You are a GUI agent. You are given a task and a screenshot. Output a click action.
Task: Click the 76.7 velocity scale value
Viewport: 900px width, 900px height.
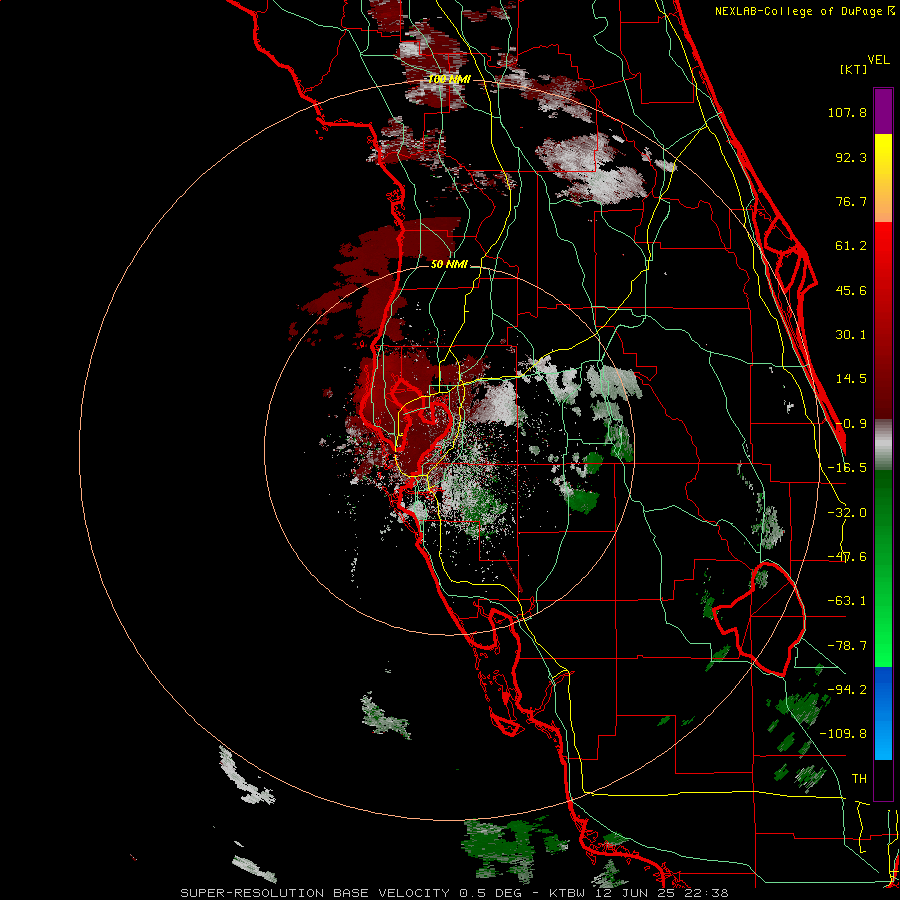851,201
